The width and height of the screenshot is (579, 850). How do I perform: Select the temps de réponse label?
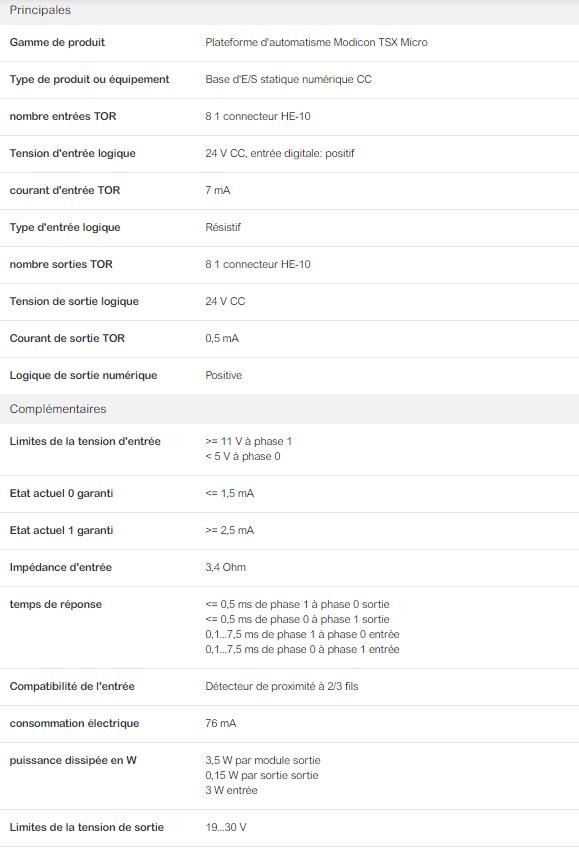(55, 604)
